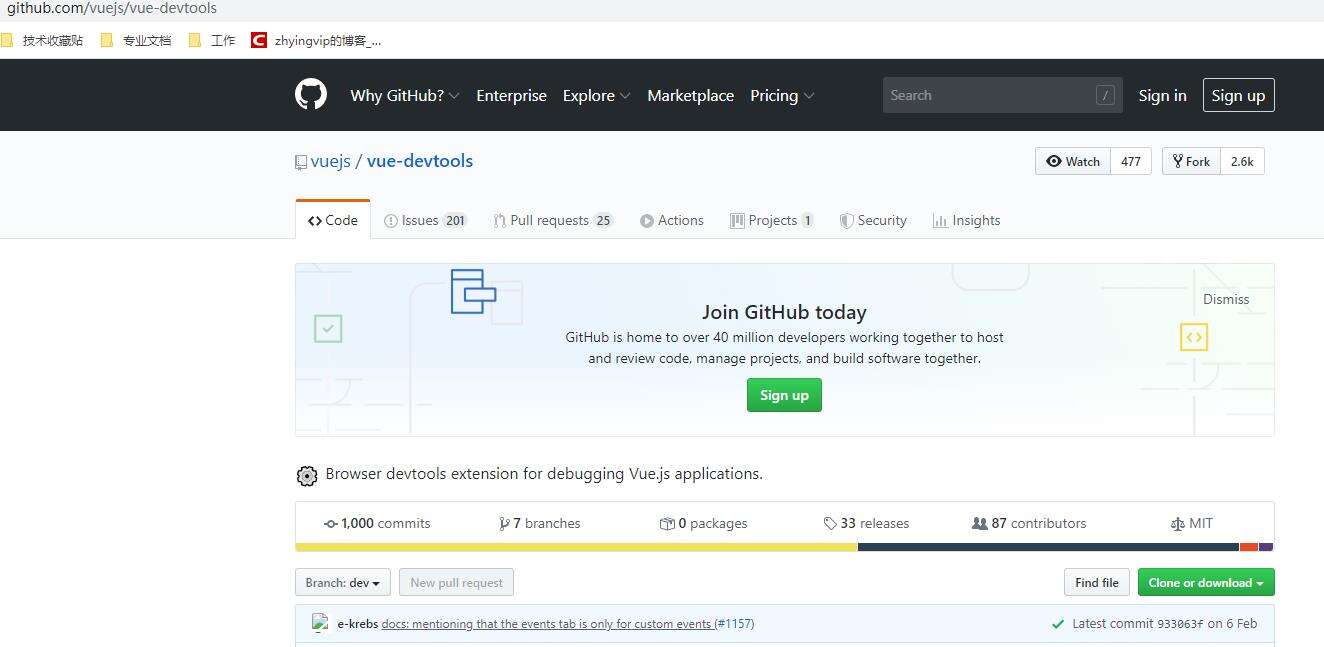This screenshot has height=647, width=1324.
Task: Switch to the Code tab
Action: point(333,220)
